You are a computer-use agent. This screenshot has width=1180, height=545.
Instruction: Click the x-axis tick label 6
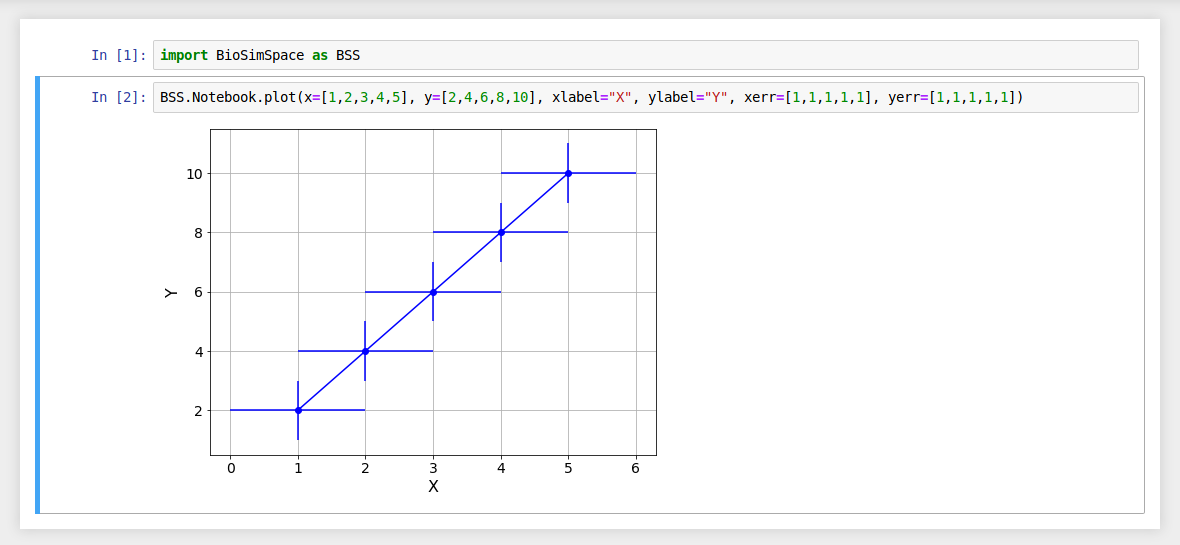tap(636, 468)
